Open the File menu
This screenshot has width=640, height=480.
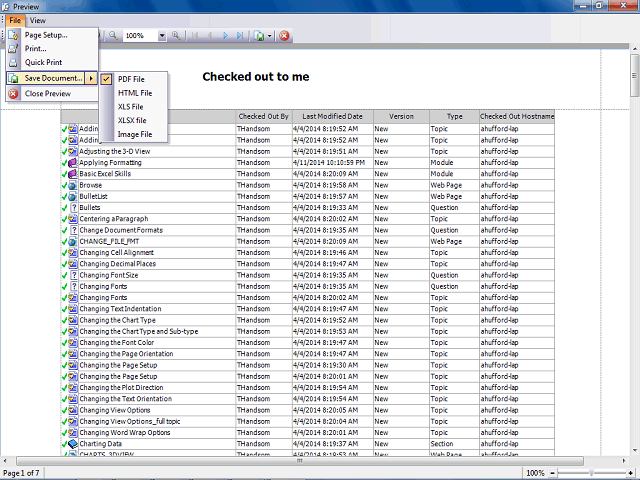tap(15, 20)
